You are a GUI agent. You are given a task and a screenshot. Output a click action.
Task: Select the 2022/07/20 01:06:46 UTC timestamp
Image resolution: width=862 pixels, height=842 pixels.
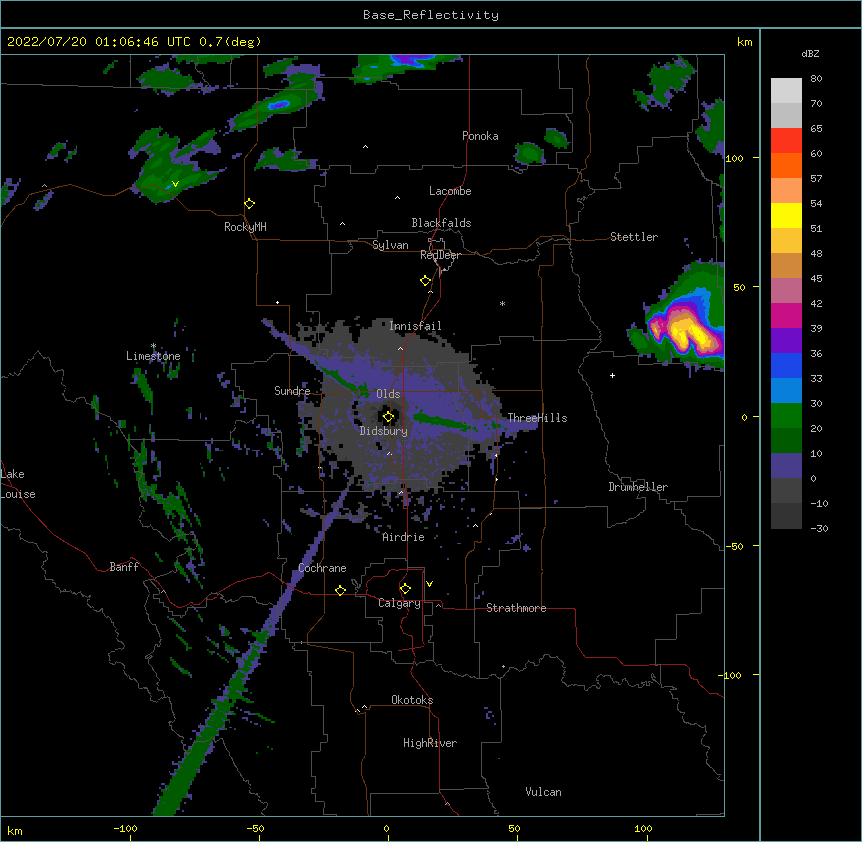[99, 42]
